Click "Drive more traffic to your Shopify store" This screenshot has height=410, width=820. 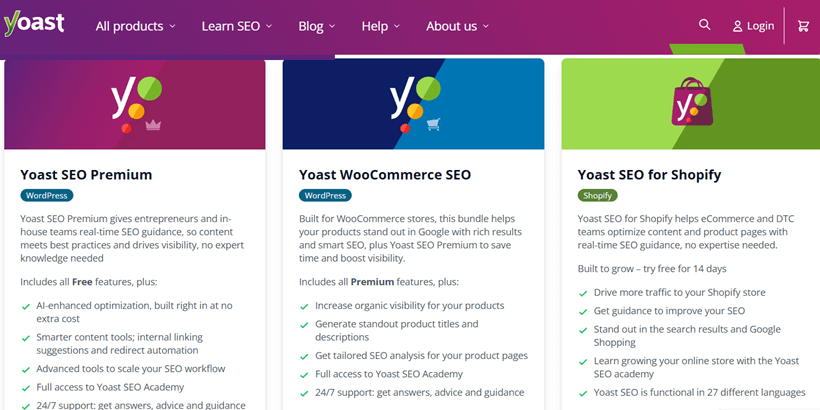click(679, 292)
